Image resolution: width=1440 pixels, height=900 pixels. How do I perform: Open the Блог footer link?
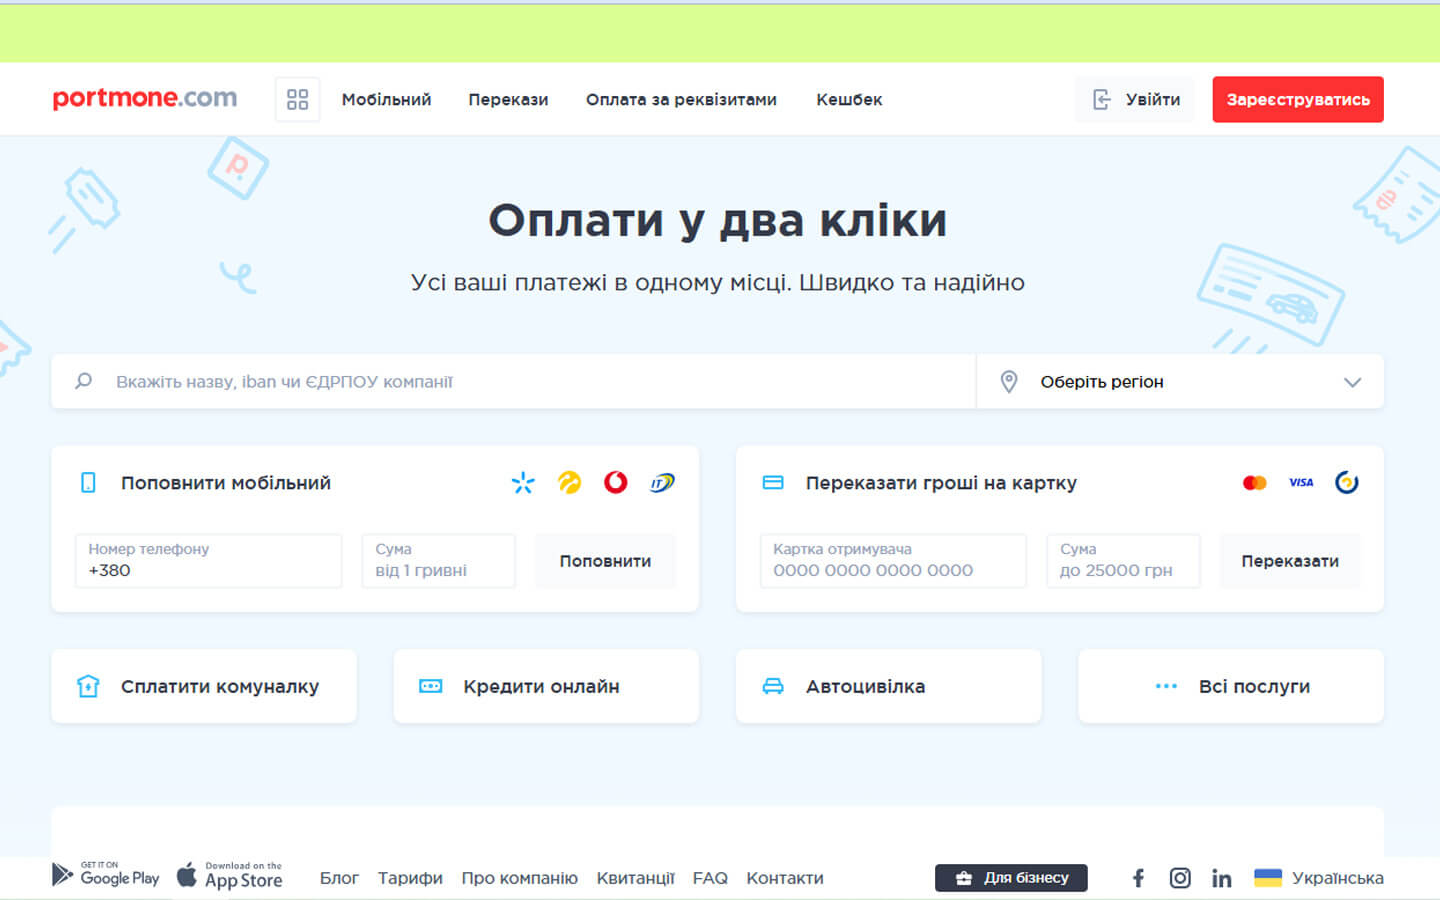tap(339, 878)
